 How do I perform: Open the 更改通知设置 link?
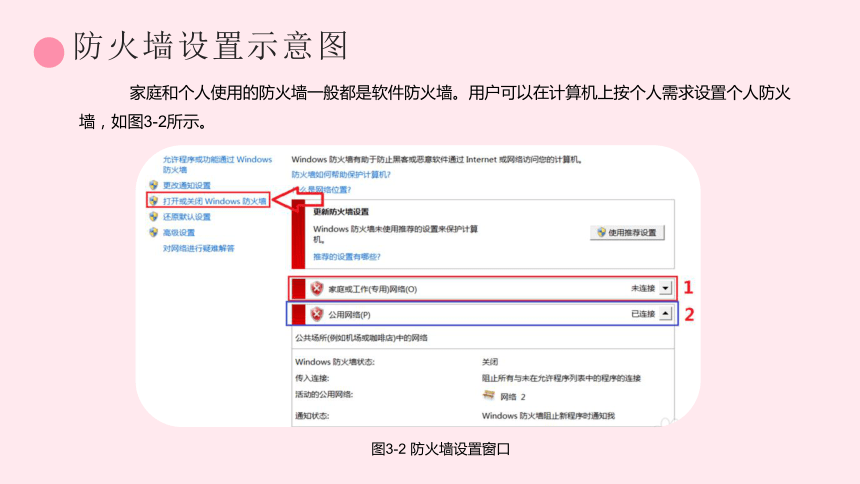point(186,185)
